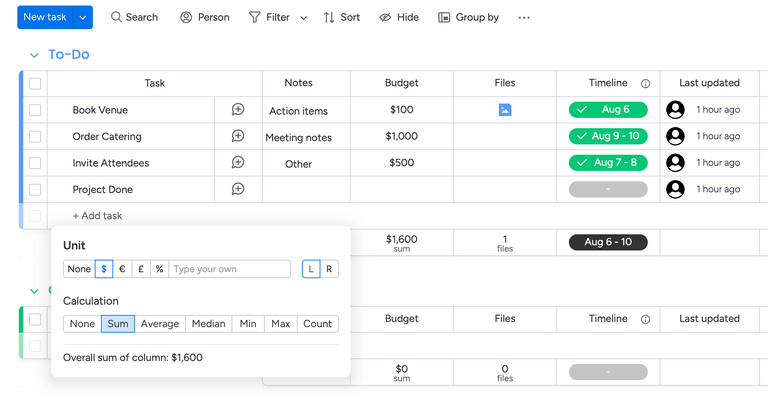Viewport: 768px width, 403px height.
Task: Collapse the To-Do group
Action: [34, 55]
